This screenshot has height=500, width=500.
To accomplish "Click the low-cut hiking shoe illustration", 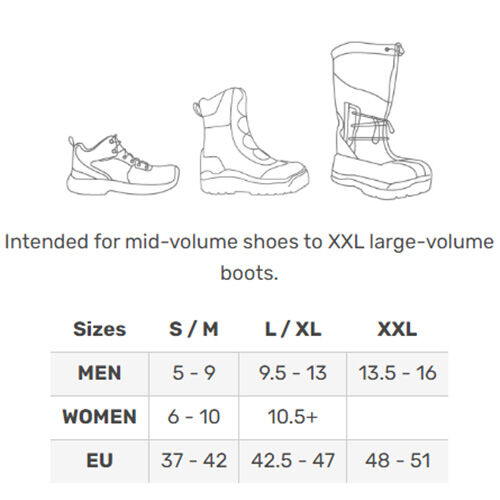I will pos(123,165).
